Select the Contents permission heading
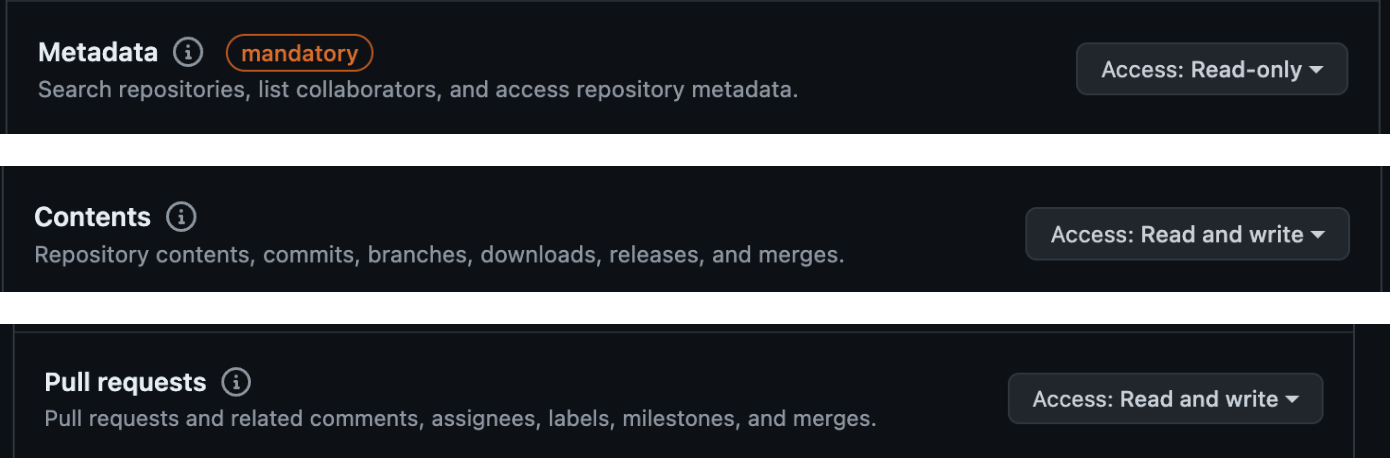The image size is (1390, 458). [x=92, y=217]
